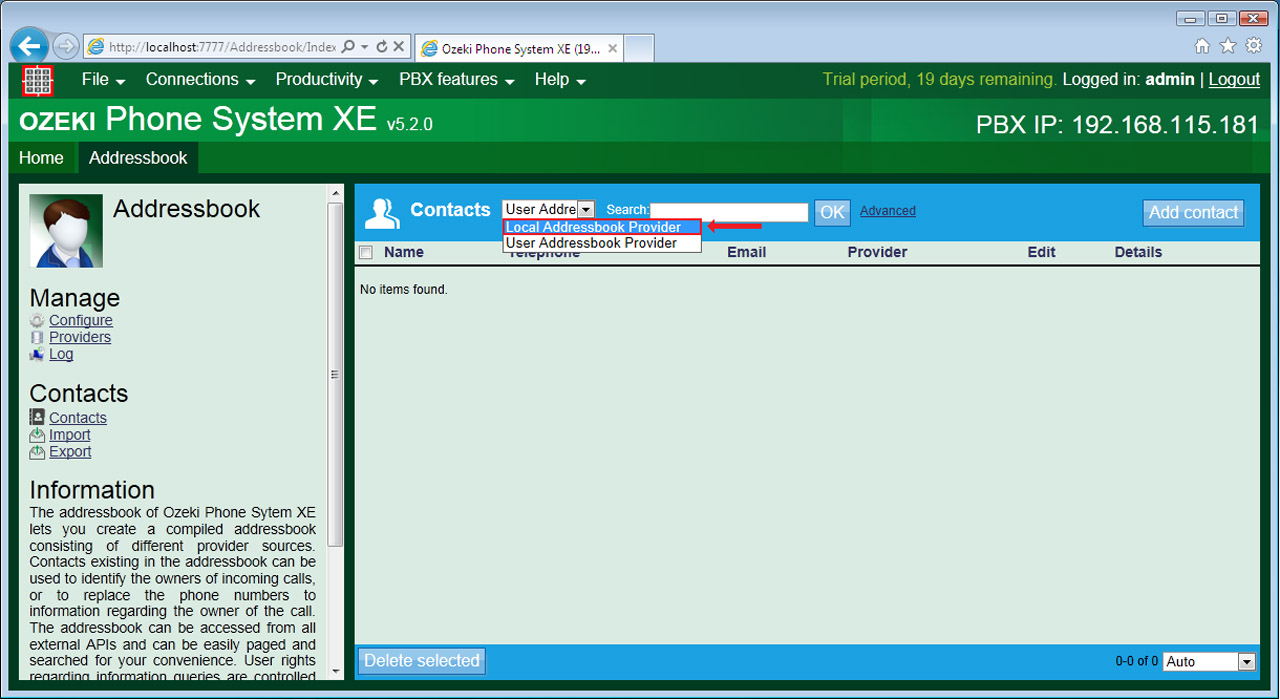Image resolution: width=1280 pixels, height=700 pixels.
Task: Open the PBX features menu
Action: [457, 80]
